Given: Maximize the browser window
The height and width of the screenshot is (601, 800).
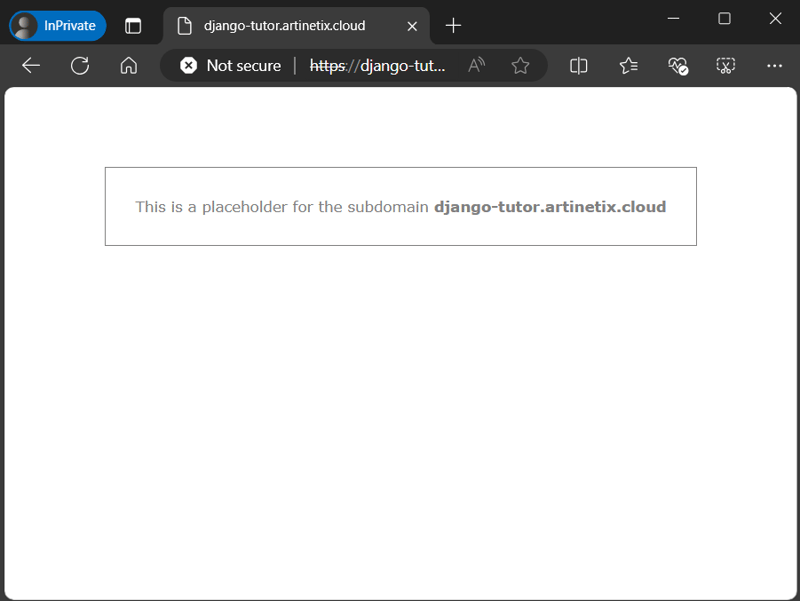Looking at the screenshot, I should coord(724,18).
